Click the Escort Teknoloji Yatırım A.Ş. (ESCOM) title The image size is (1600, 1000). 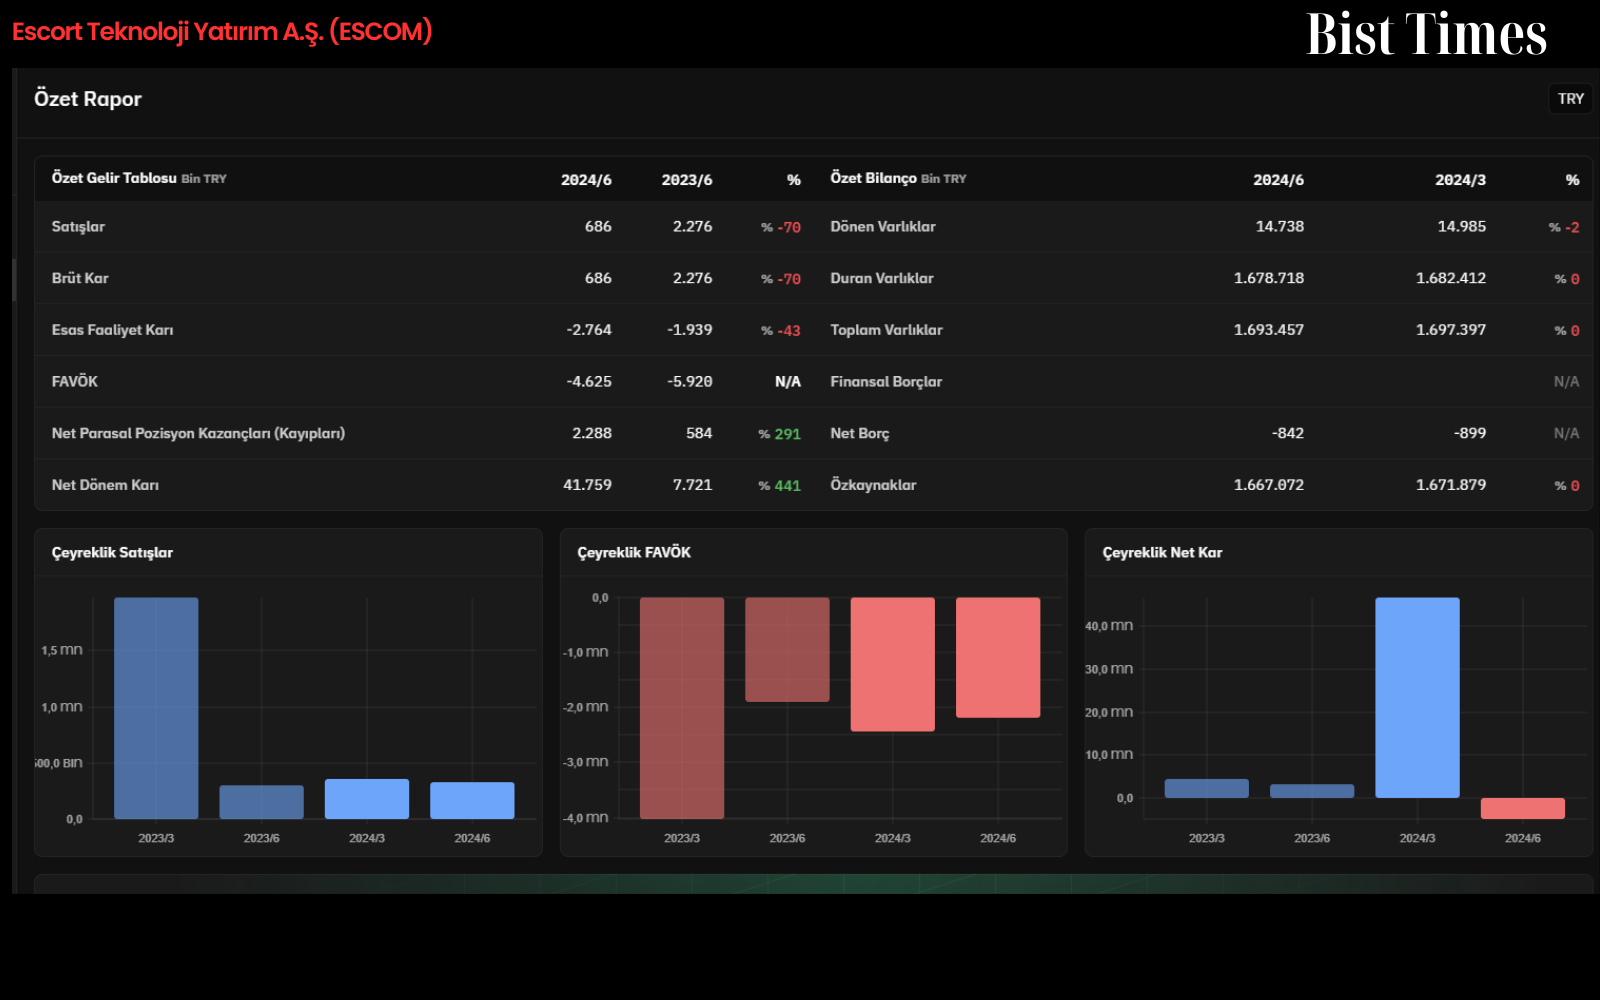[222, 31]
